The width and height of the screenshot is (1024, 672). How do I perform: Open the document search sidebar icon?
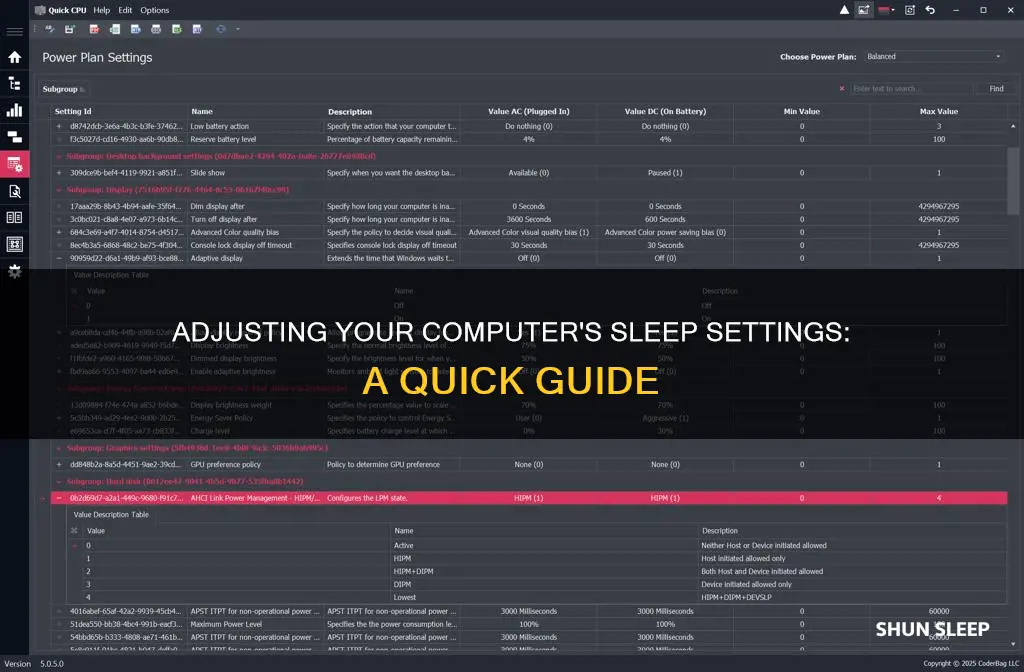coord(14,191)
